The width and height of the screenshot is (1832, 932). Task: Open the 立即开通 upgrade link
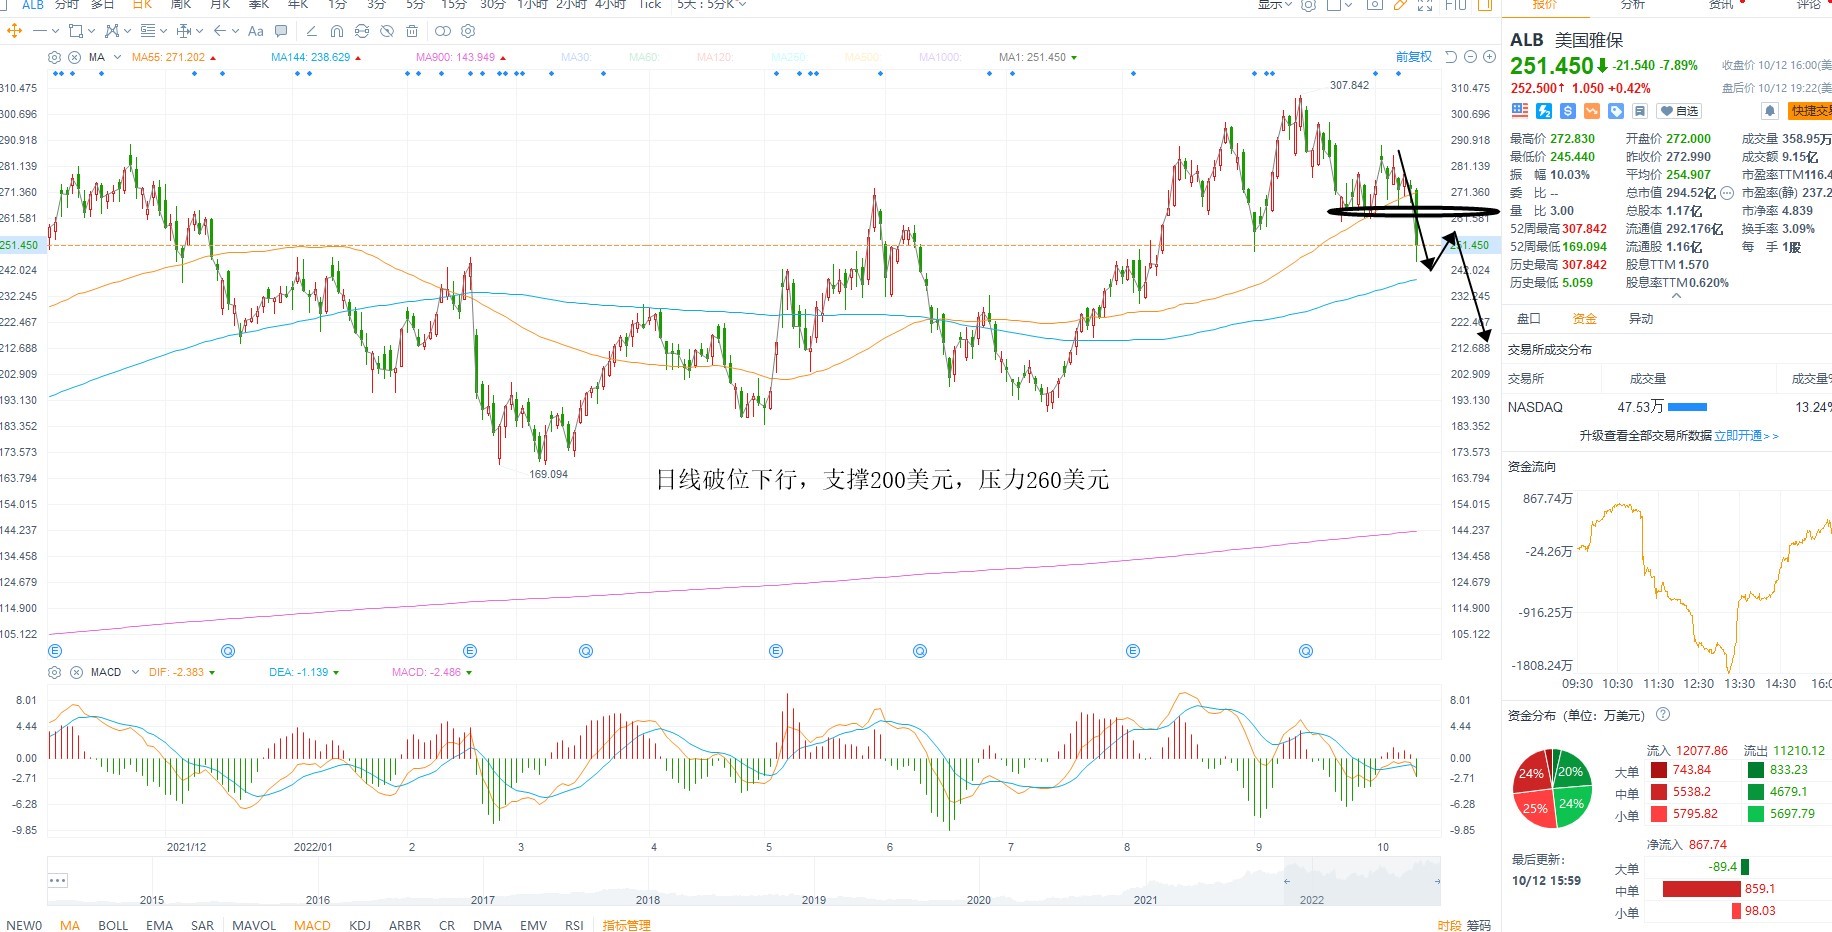click(1746, 435)
